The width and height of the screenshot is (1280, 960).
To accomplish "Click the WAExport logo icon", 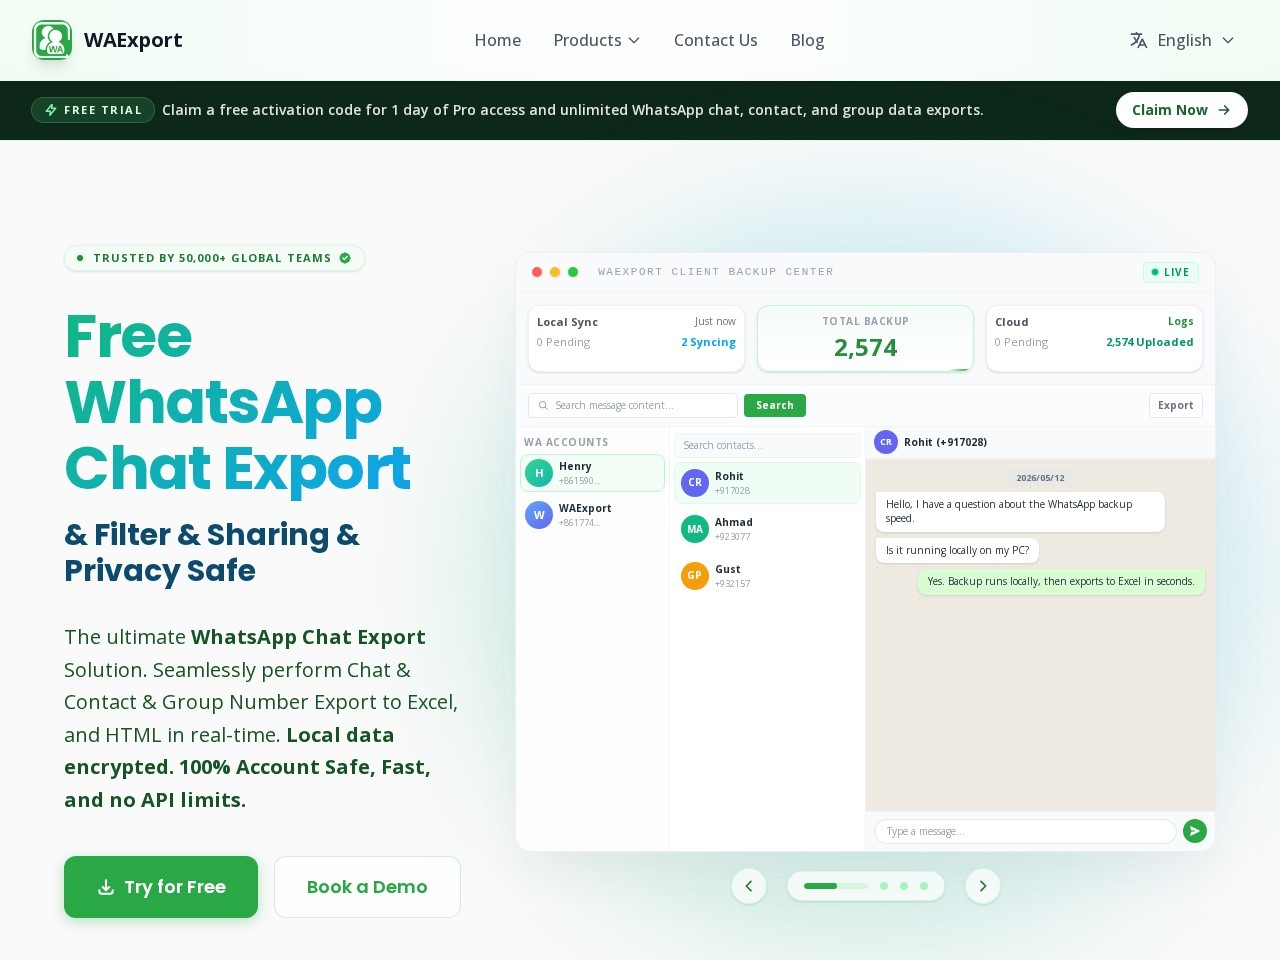I will tap(52, 40).
